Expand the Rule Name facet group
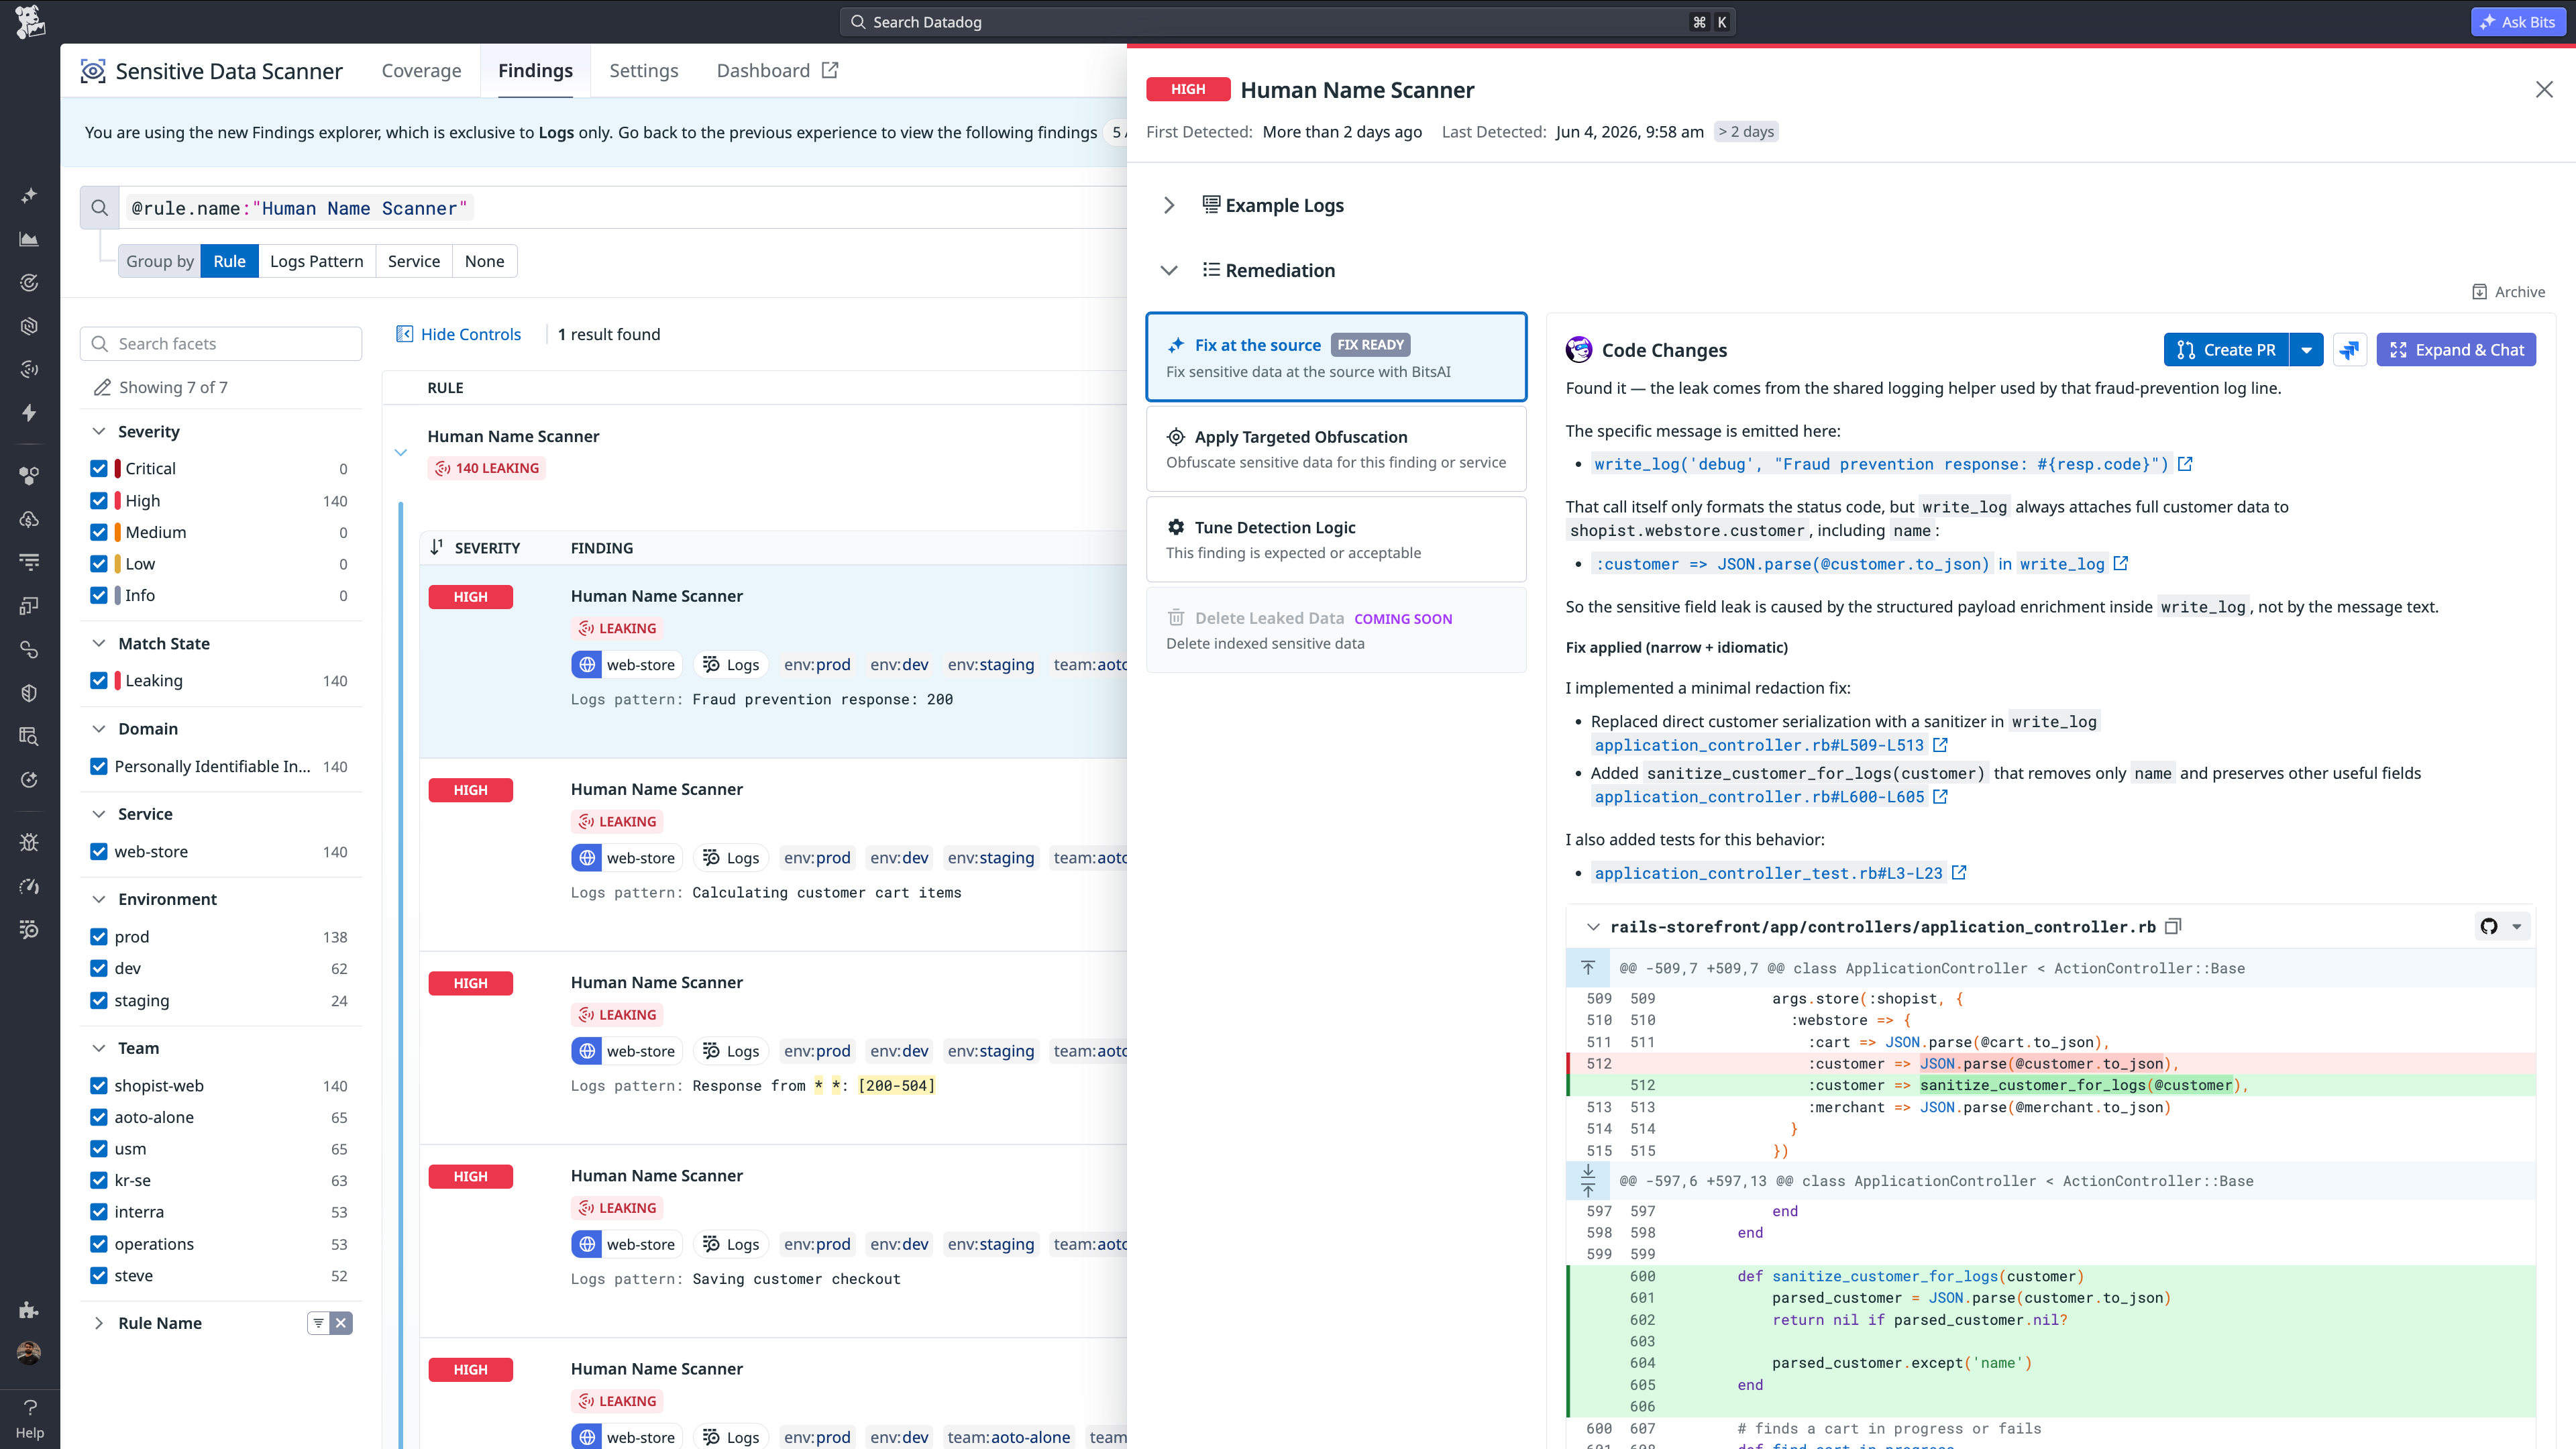This screenshot has width=2576, height=1449. pyautogui.click(x=99, y=1323)
